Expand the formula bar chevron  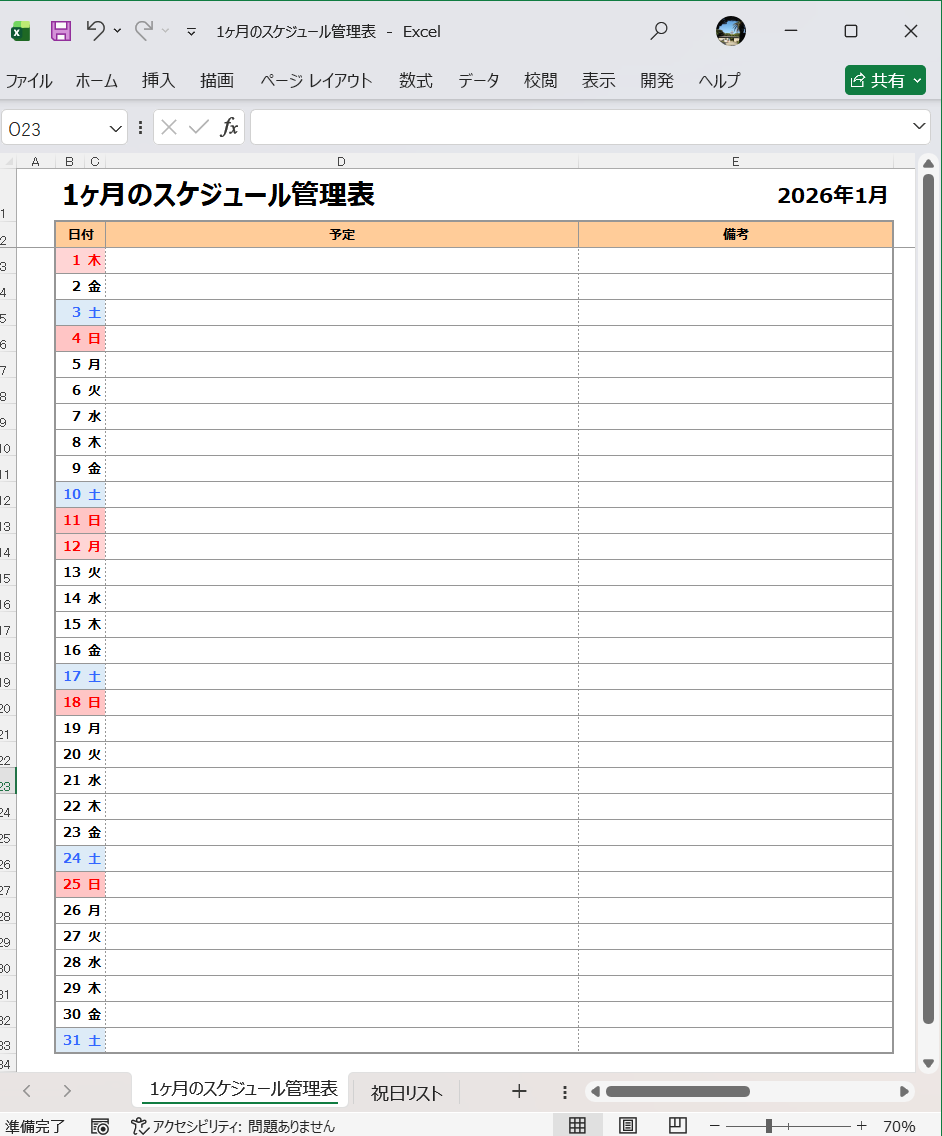click(x=920, y=126)
